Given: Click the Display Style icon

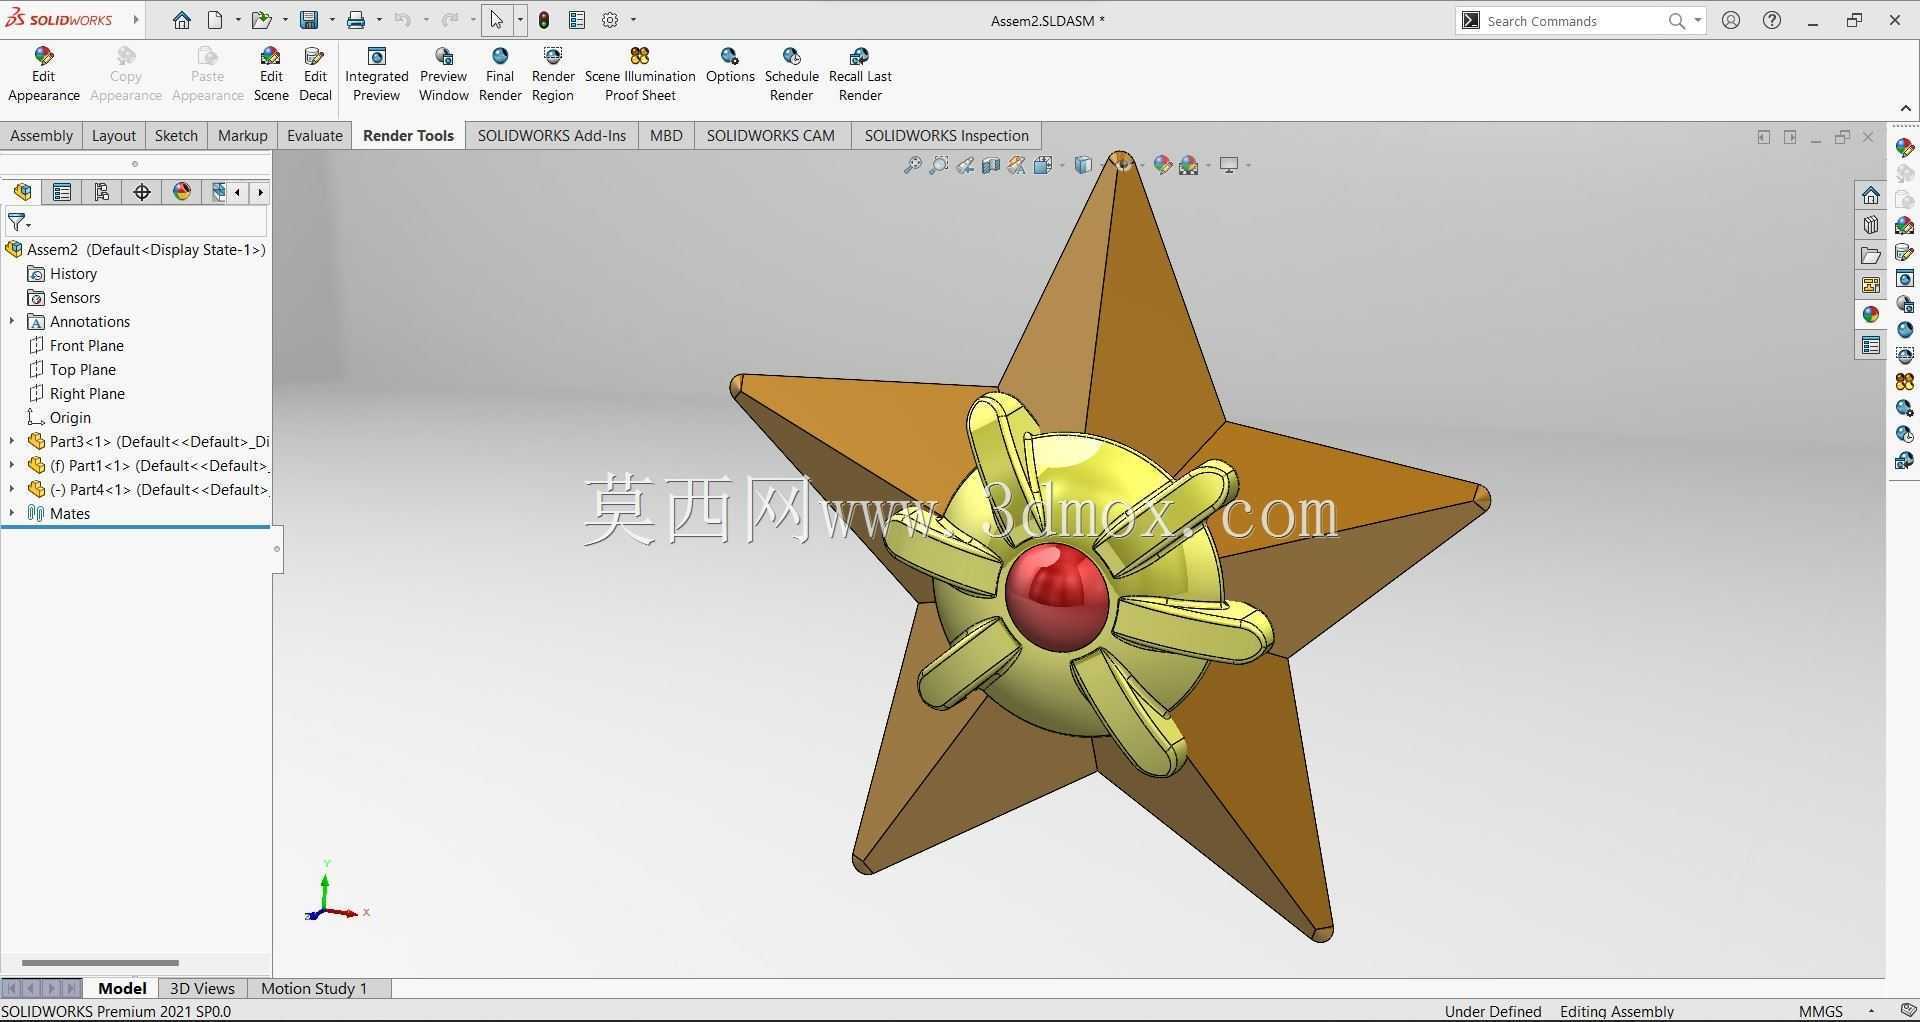Looking at the screenshot, I should (x=1082, y=165).
